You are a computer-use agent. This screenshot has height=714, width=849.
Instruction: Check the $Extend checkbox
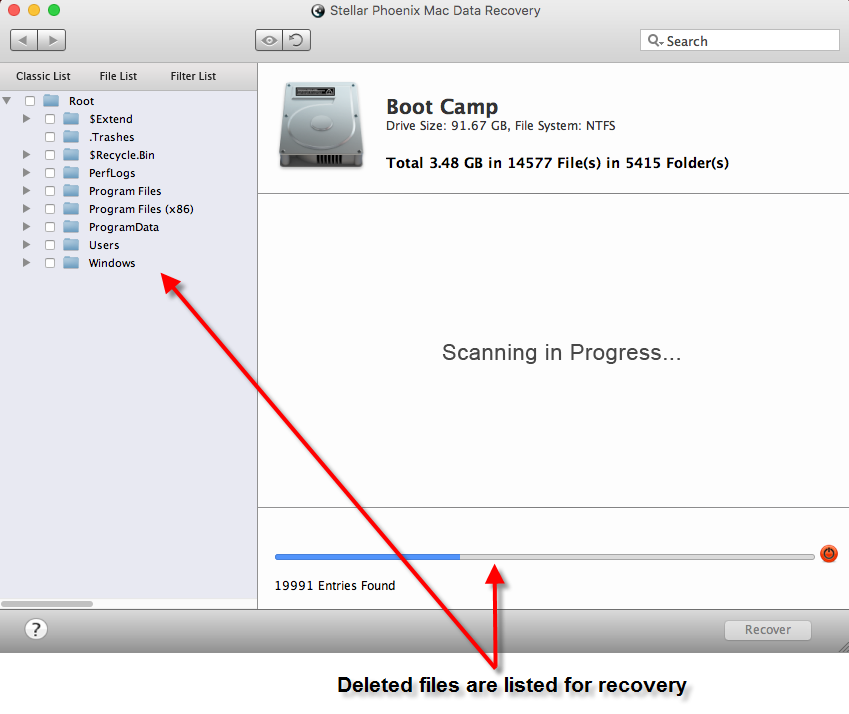click(50, 119)
